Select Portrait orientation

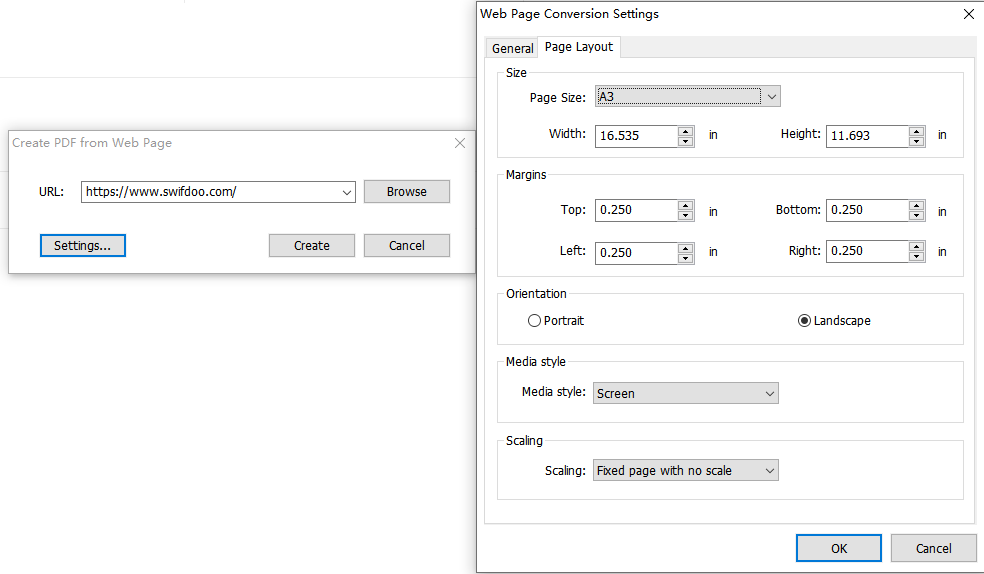point(556,321)
